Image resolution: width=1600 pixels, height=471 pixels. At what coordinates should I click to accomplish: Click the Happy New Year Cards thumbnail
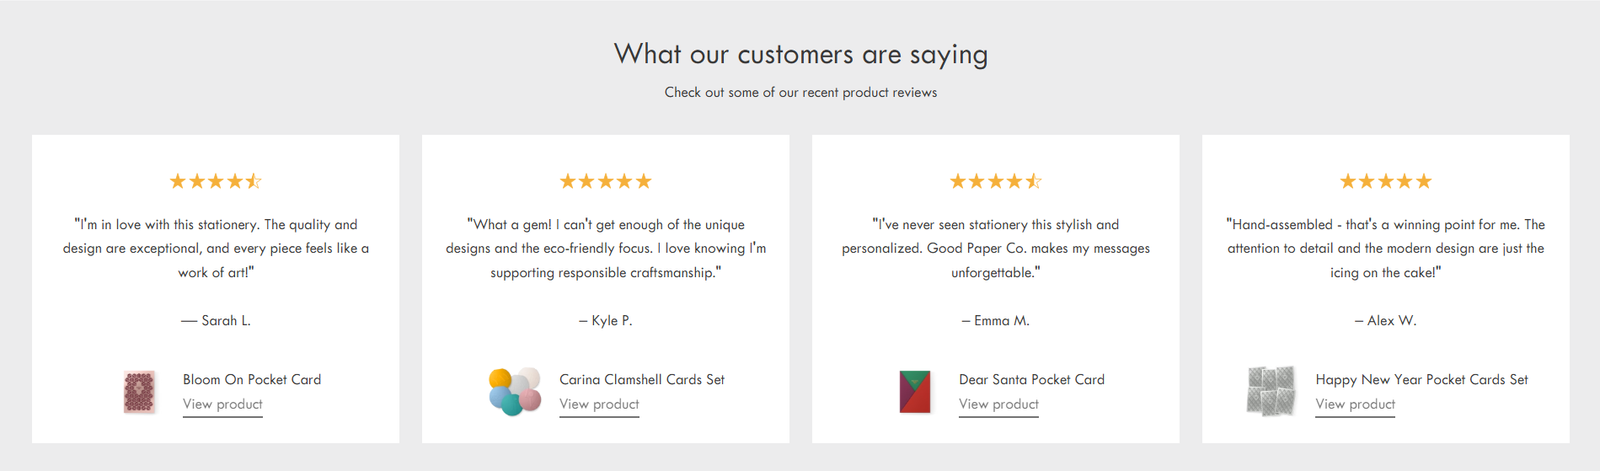(x=1271, y=391)
